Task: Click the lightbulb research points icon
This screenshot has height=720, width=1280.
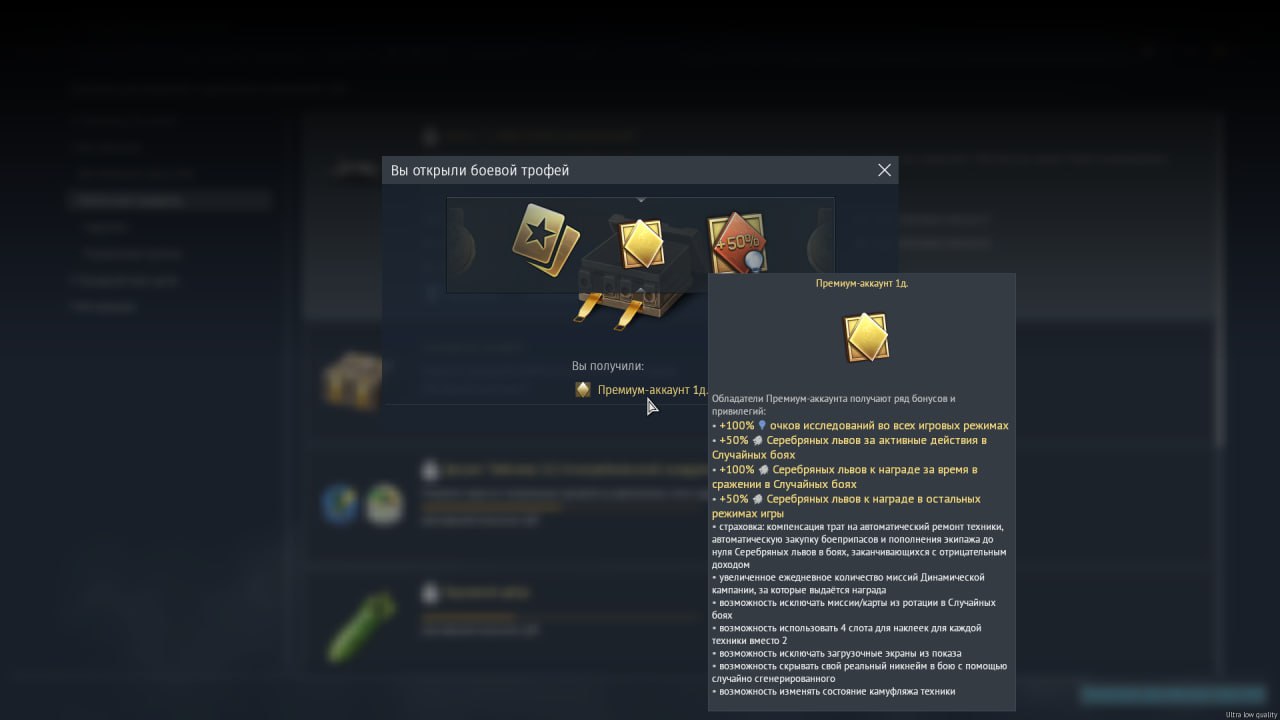Action: (762, 426)
